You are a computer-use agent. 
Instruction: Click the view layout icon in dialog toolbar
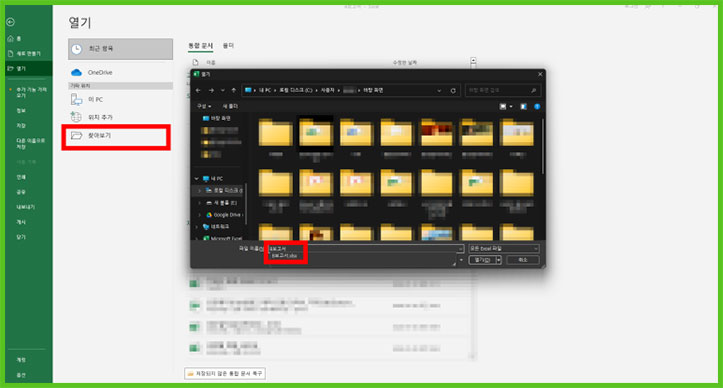[x=503, y=107]
